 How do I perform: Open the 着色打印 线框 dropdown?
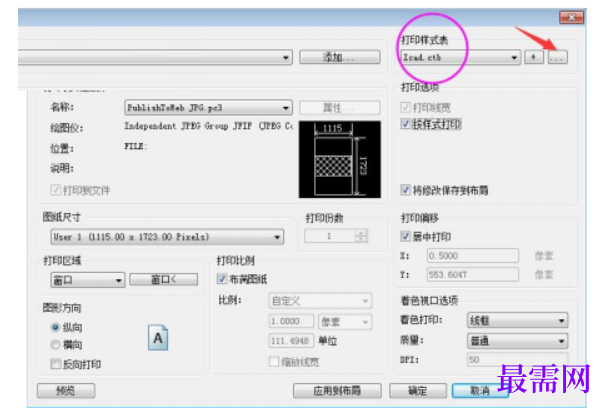517,320
